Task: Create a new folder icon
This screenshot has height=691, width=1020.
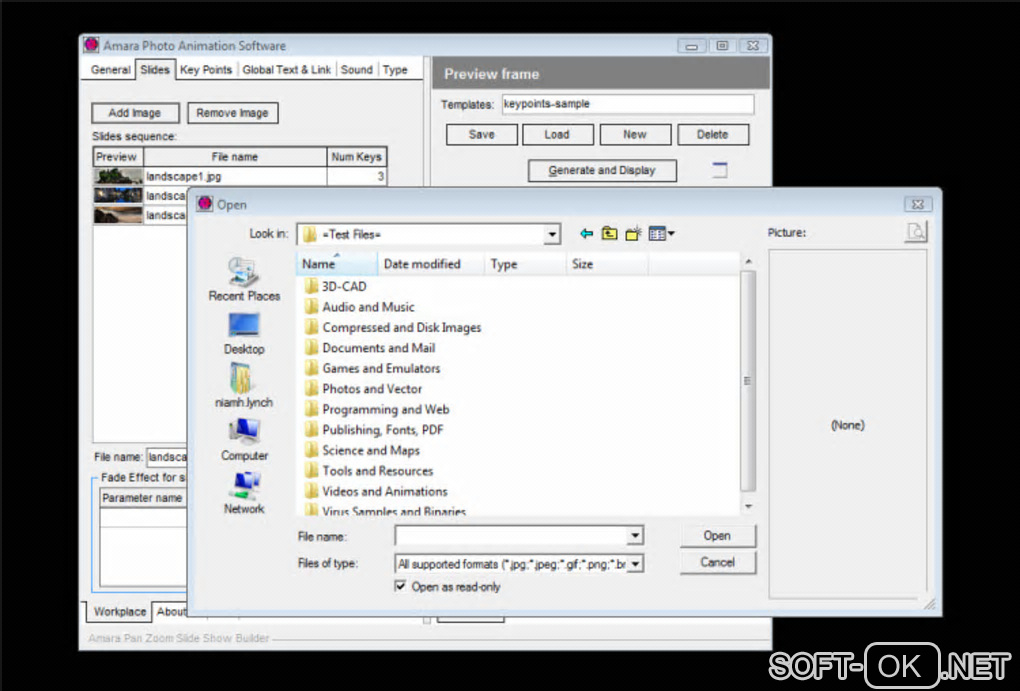Action: (x=633, y=234)
